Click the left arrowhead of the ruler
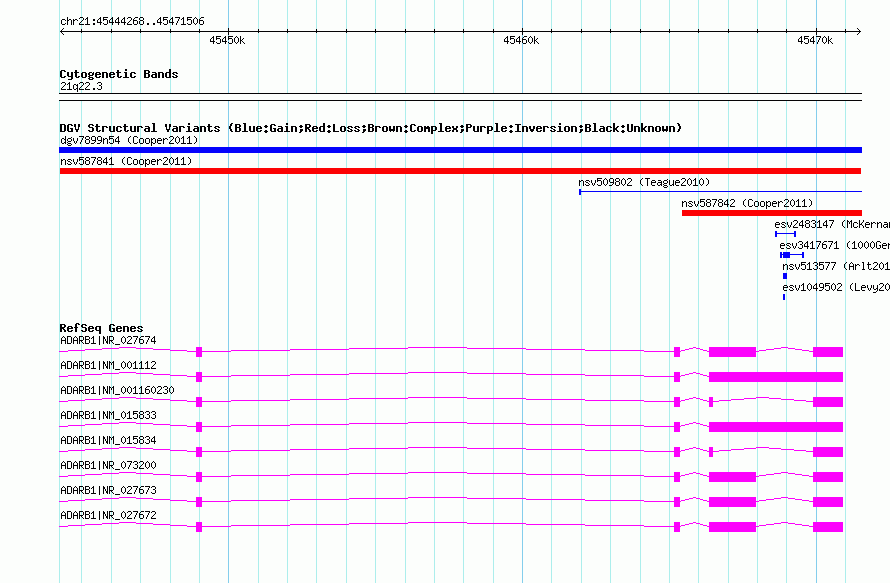The image size is (890, 583). click(62, 32)
